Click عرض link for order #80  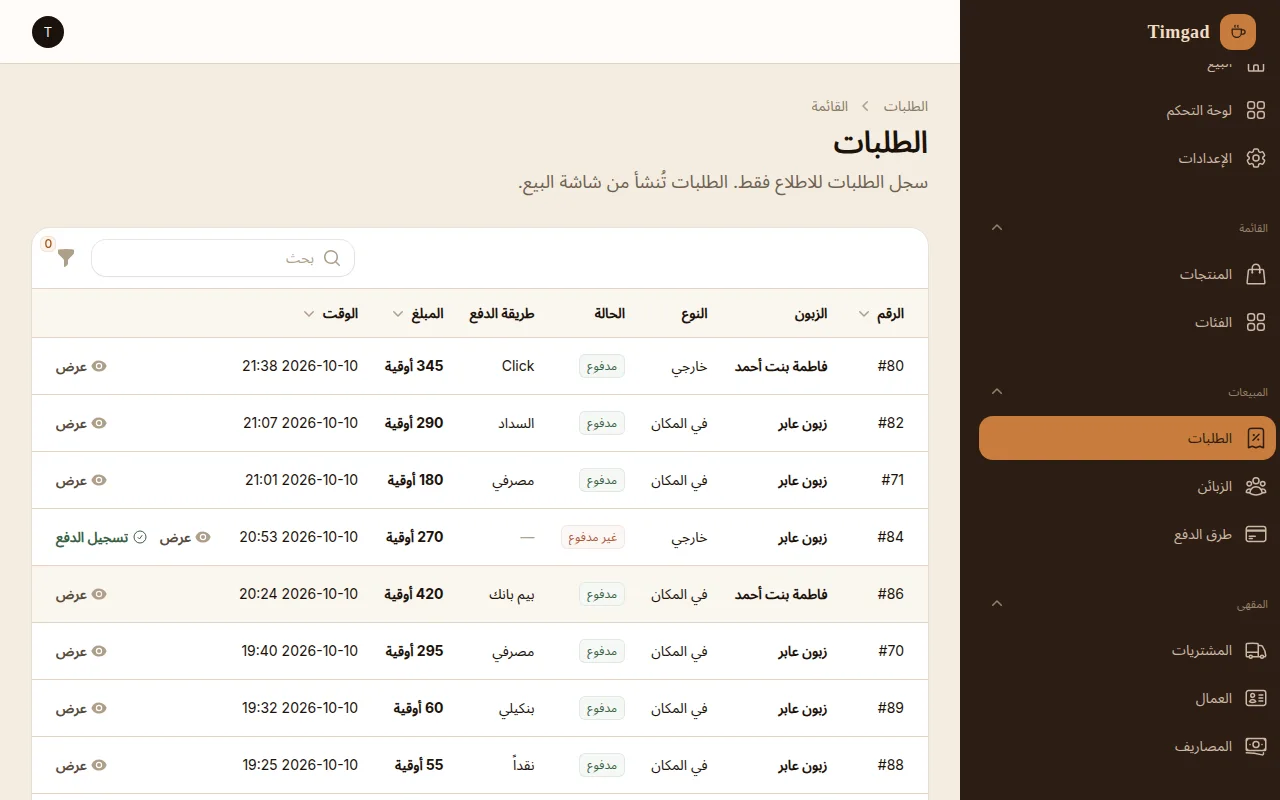80,366
